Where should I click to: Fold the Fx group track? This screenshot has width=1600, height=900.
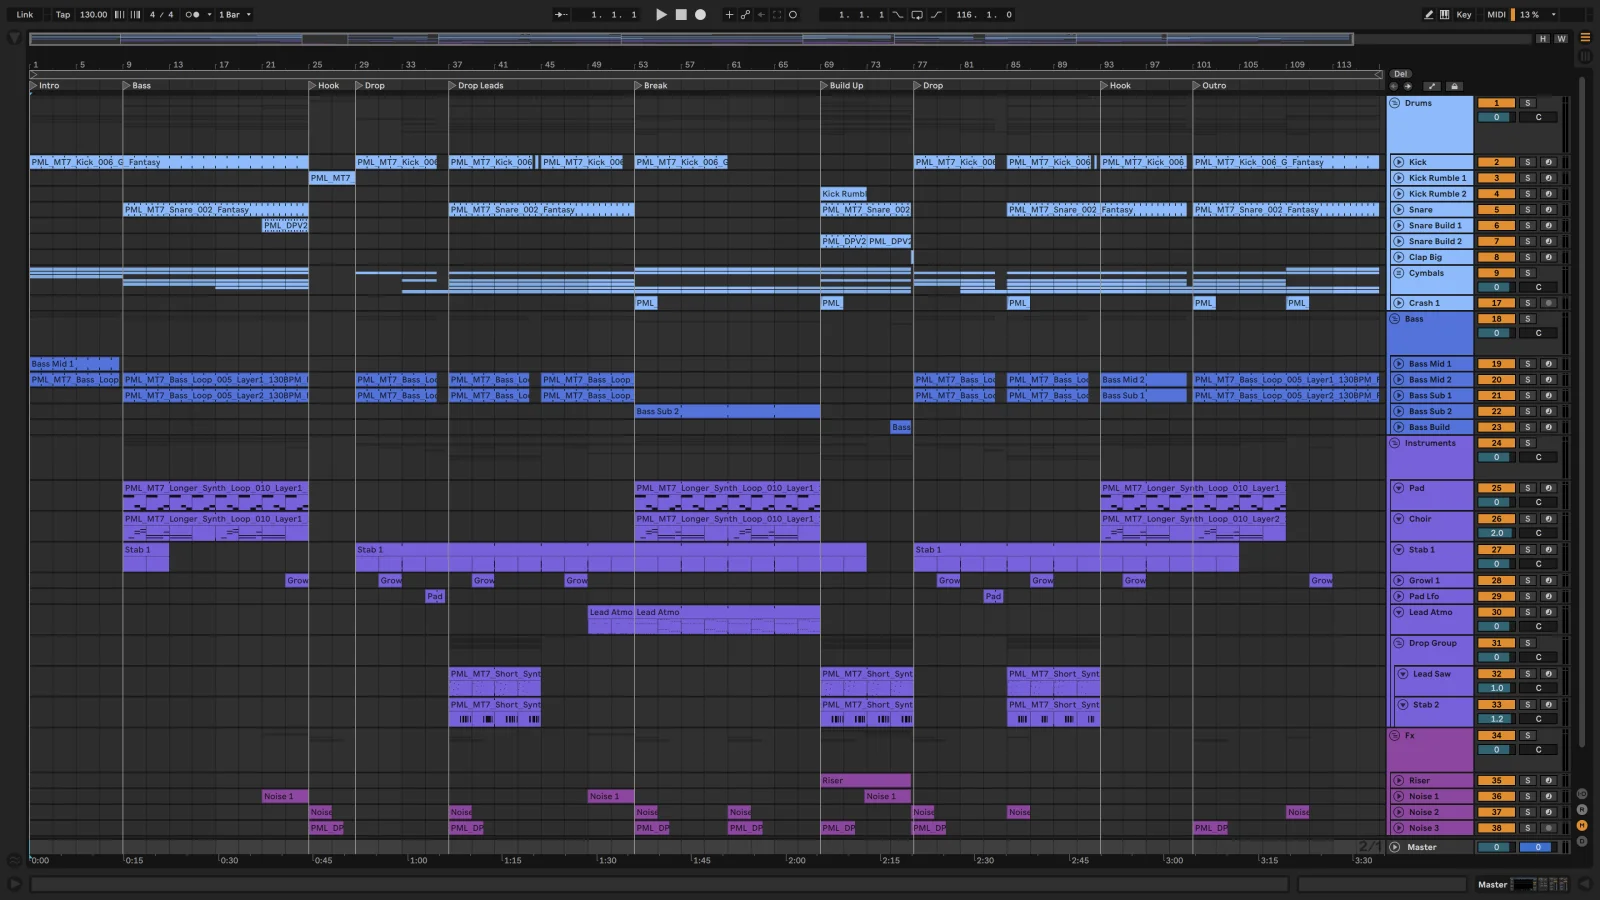[x=1395, y=735]
